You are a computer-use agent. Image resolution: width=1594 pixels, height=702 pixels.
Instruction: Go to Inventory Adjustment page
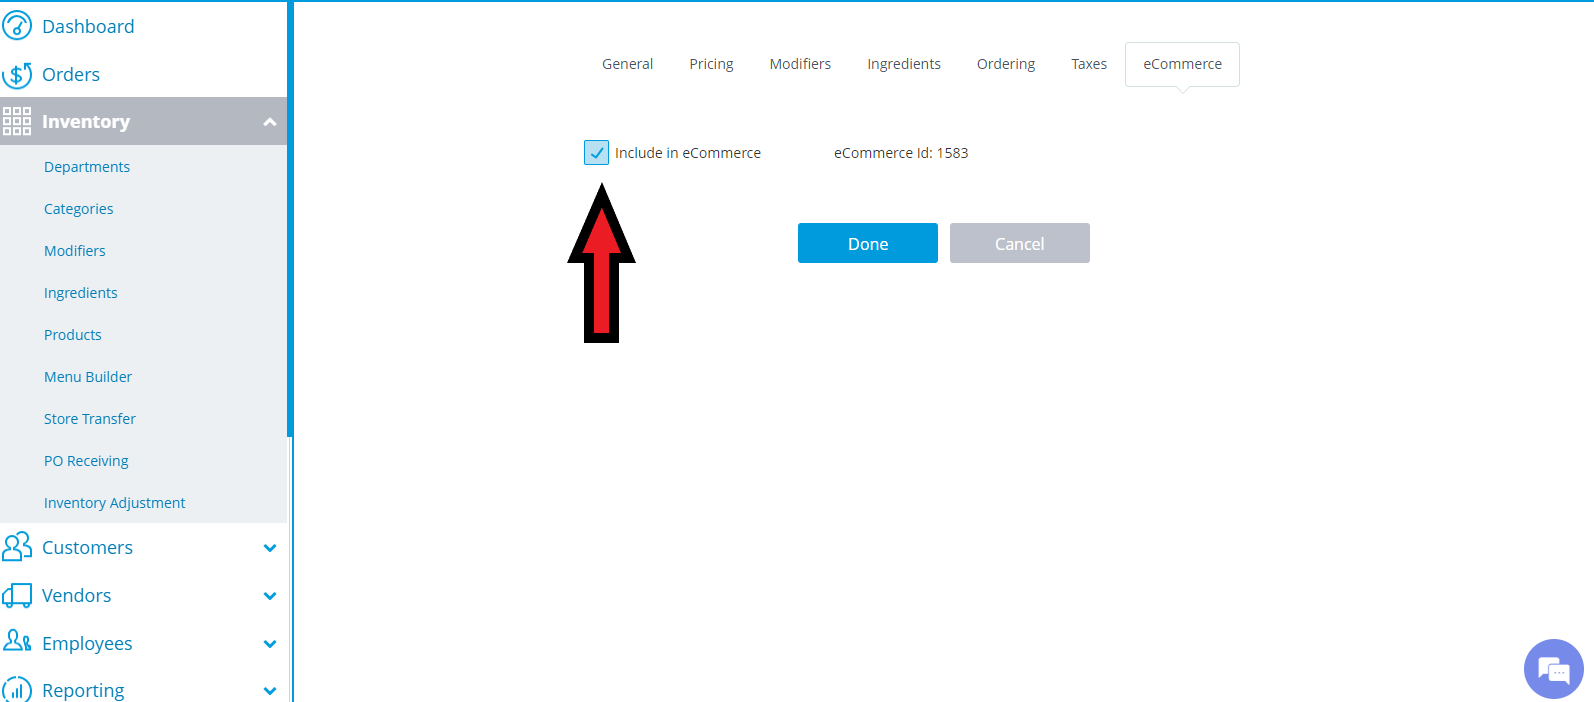tap(114, 503)
